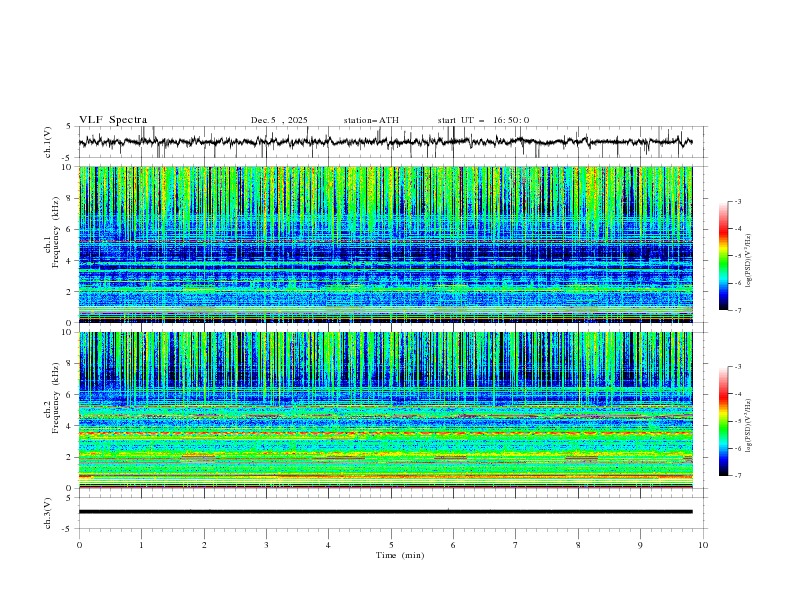Select the 1 minute tick label on time axis
This screenshot has width=792, height=612.
[141, 545]
